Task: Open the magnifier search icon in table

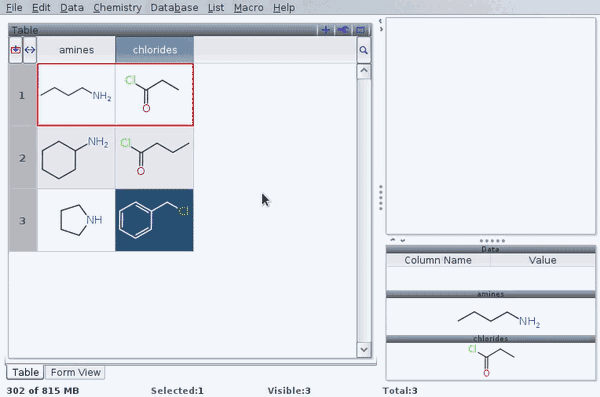Action: (x=364, y=50)
